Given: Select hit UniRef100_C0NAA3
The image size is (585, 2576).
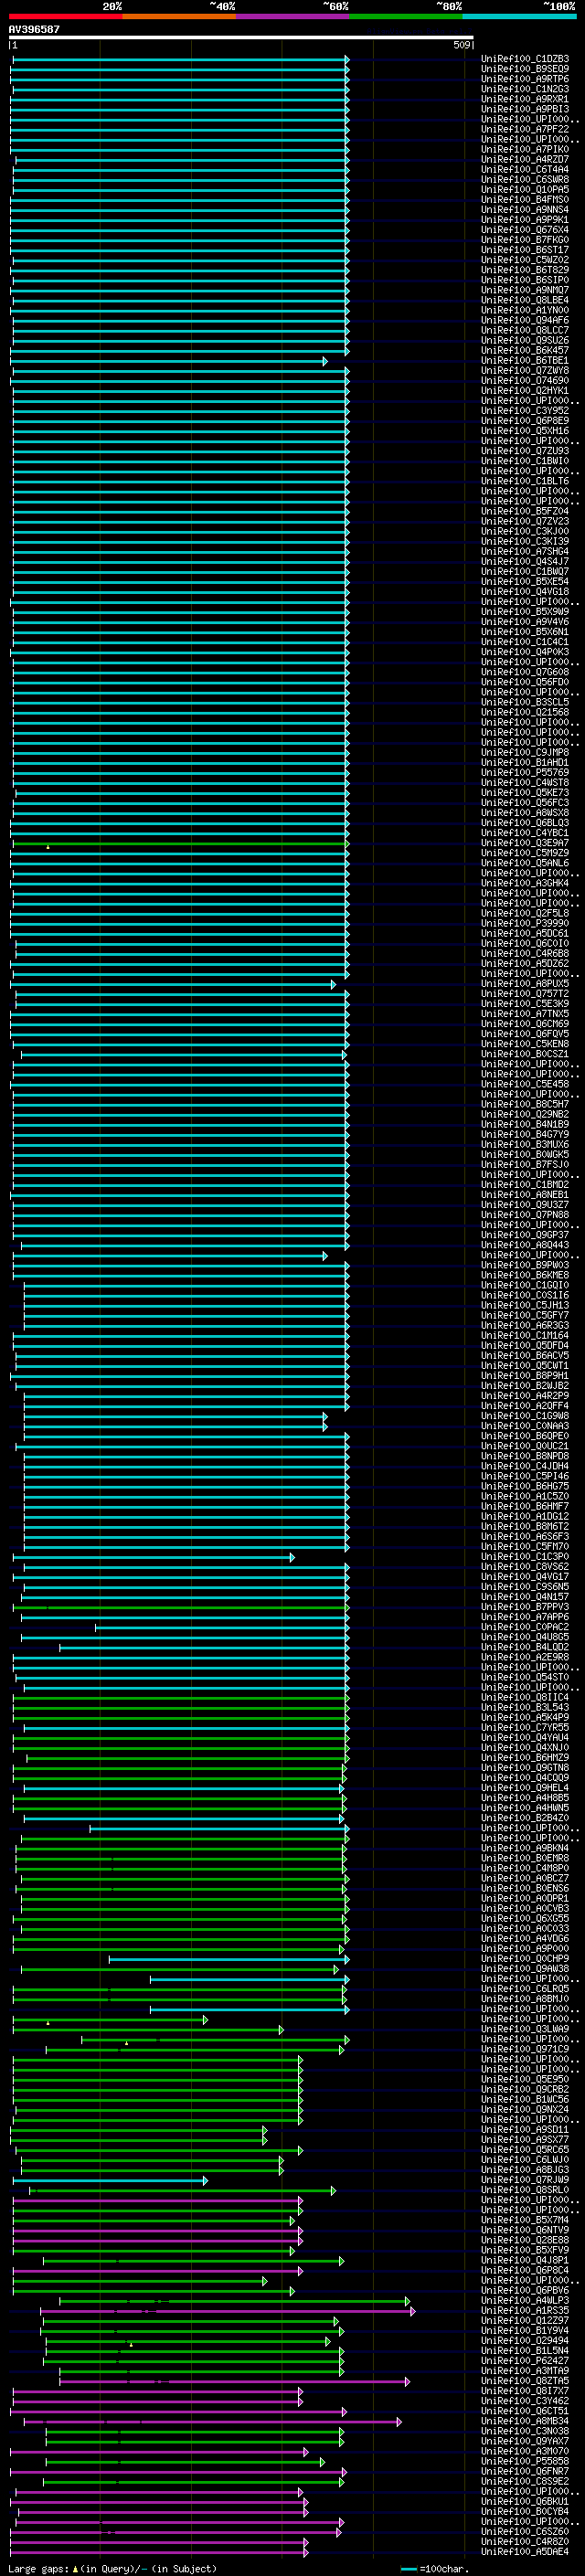Looking at the screenshot, I should (524, 1427).
